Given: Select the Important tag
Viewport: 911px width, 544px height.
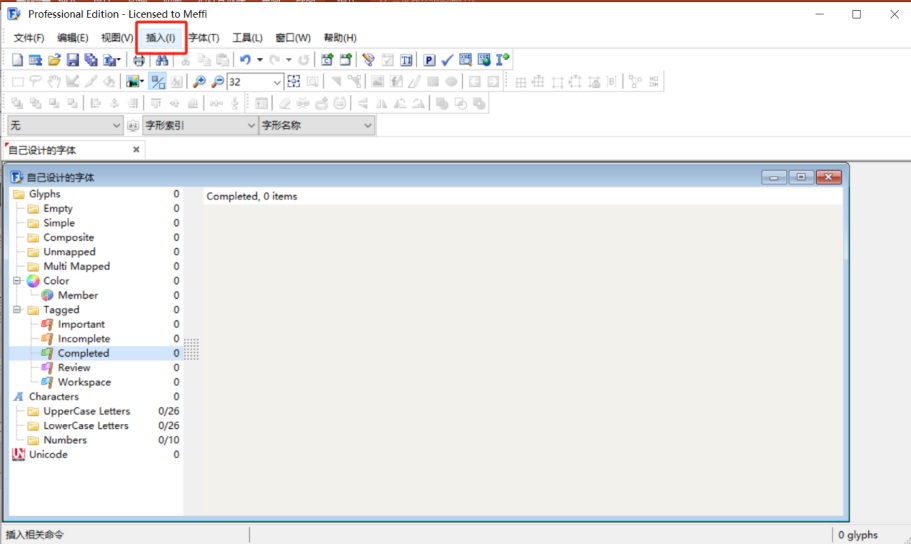Looking at the screenshot, I should (81, 324).
